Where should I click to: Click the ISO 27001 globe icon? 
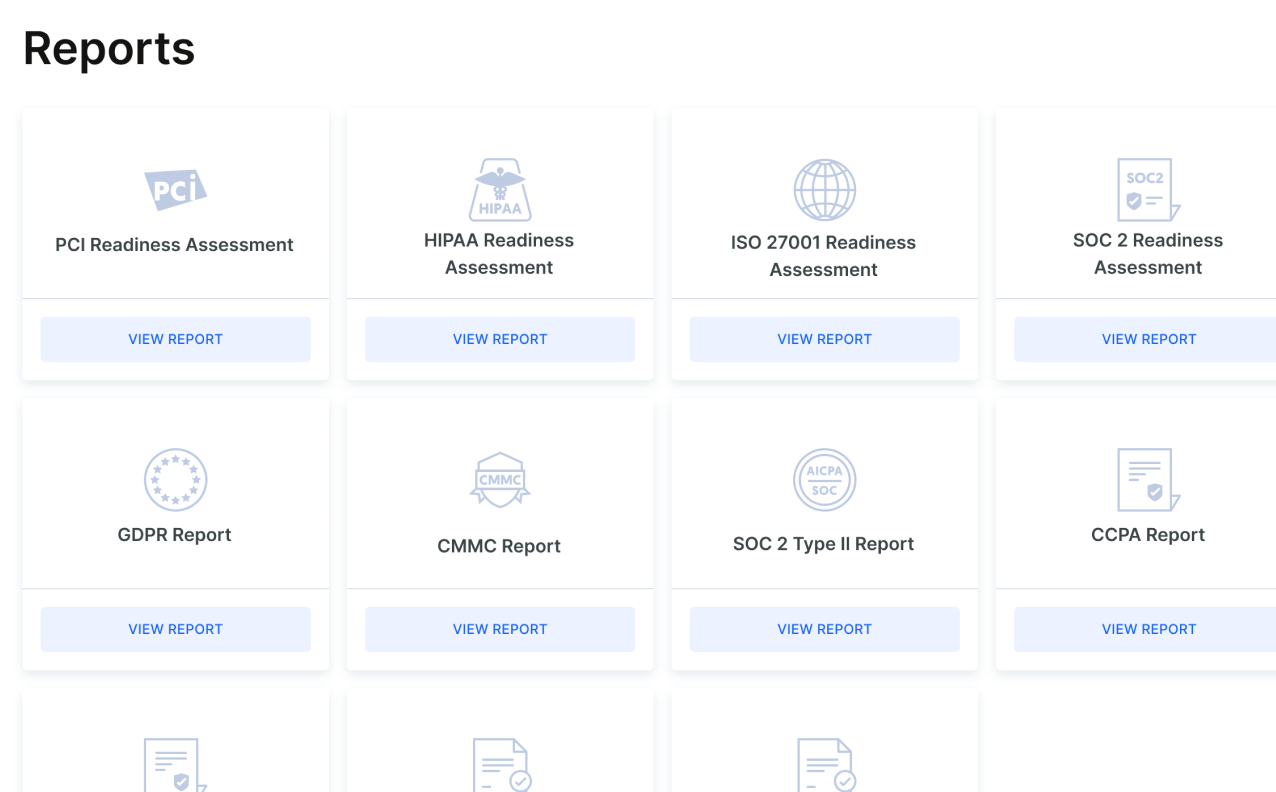pyautogui.click(x=824, y=190)
